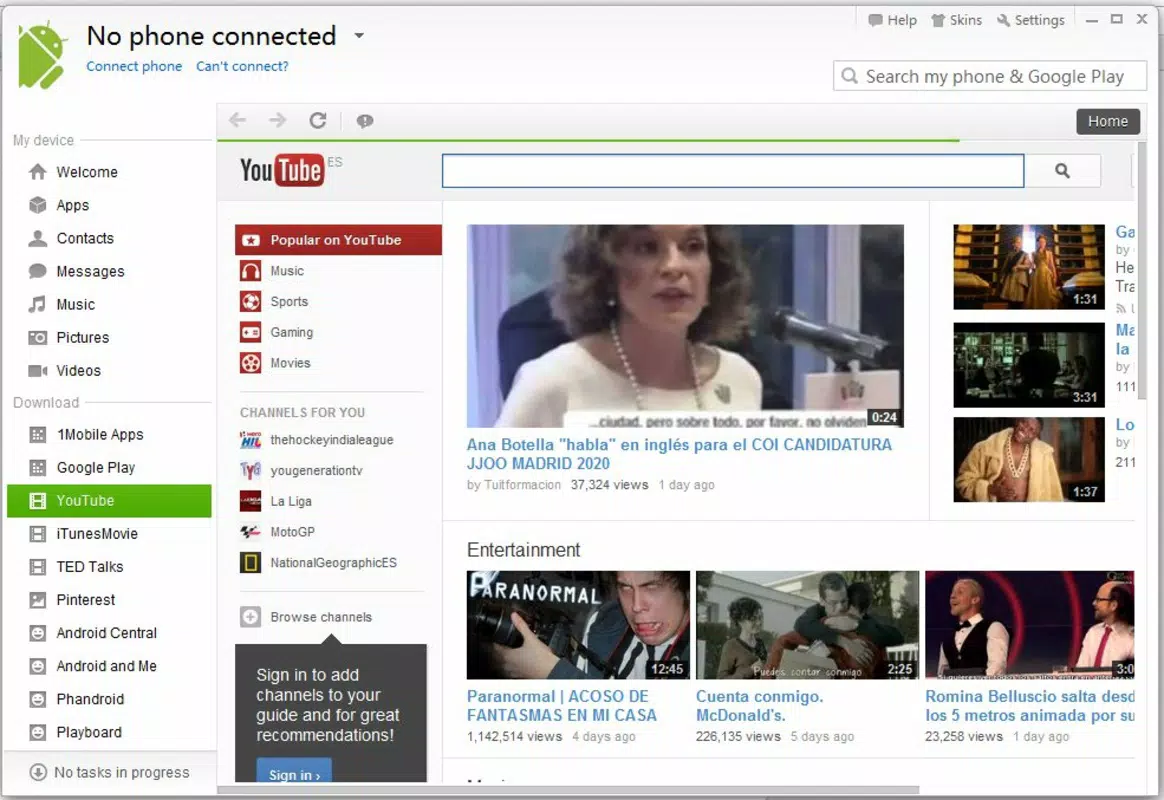The image size is (1164, 800).
Task: Click the NationalGeographicES channel icon
Action: (x=251, y=563)
